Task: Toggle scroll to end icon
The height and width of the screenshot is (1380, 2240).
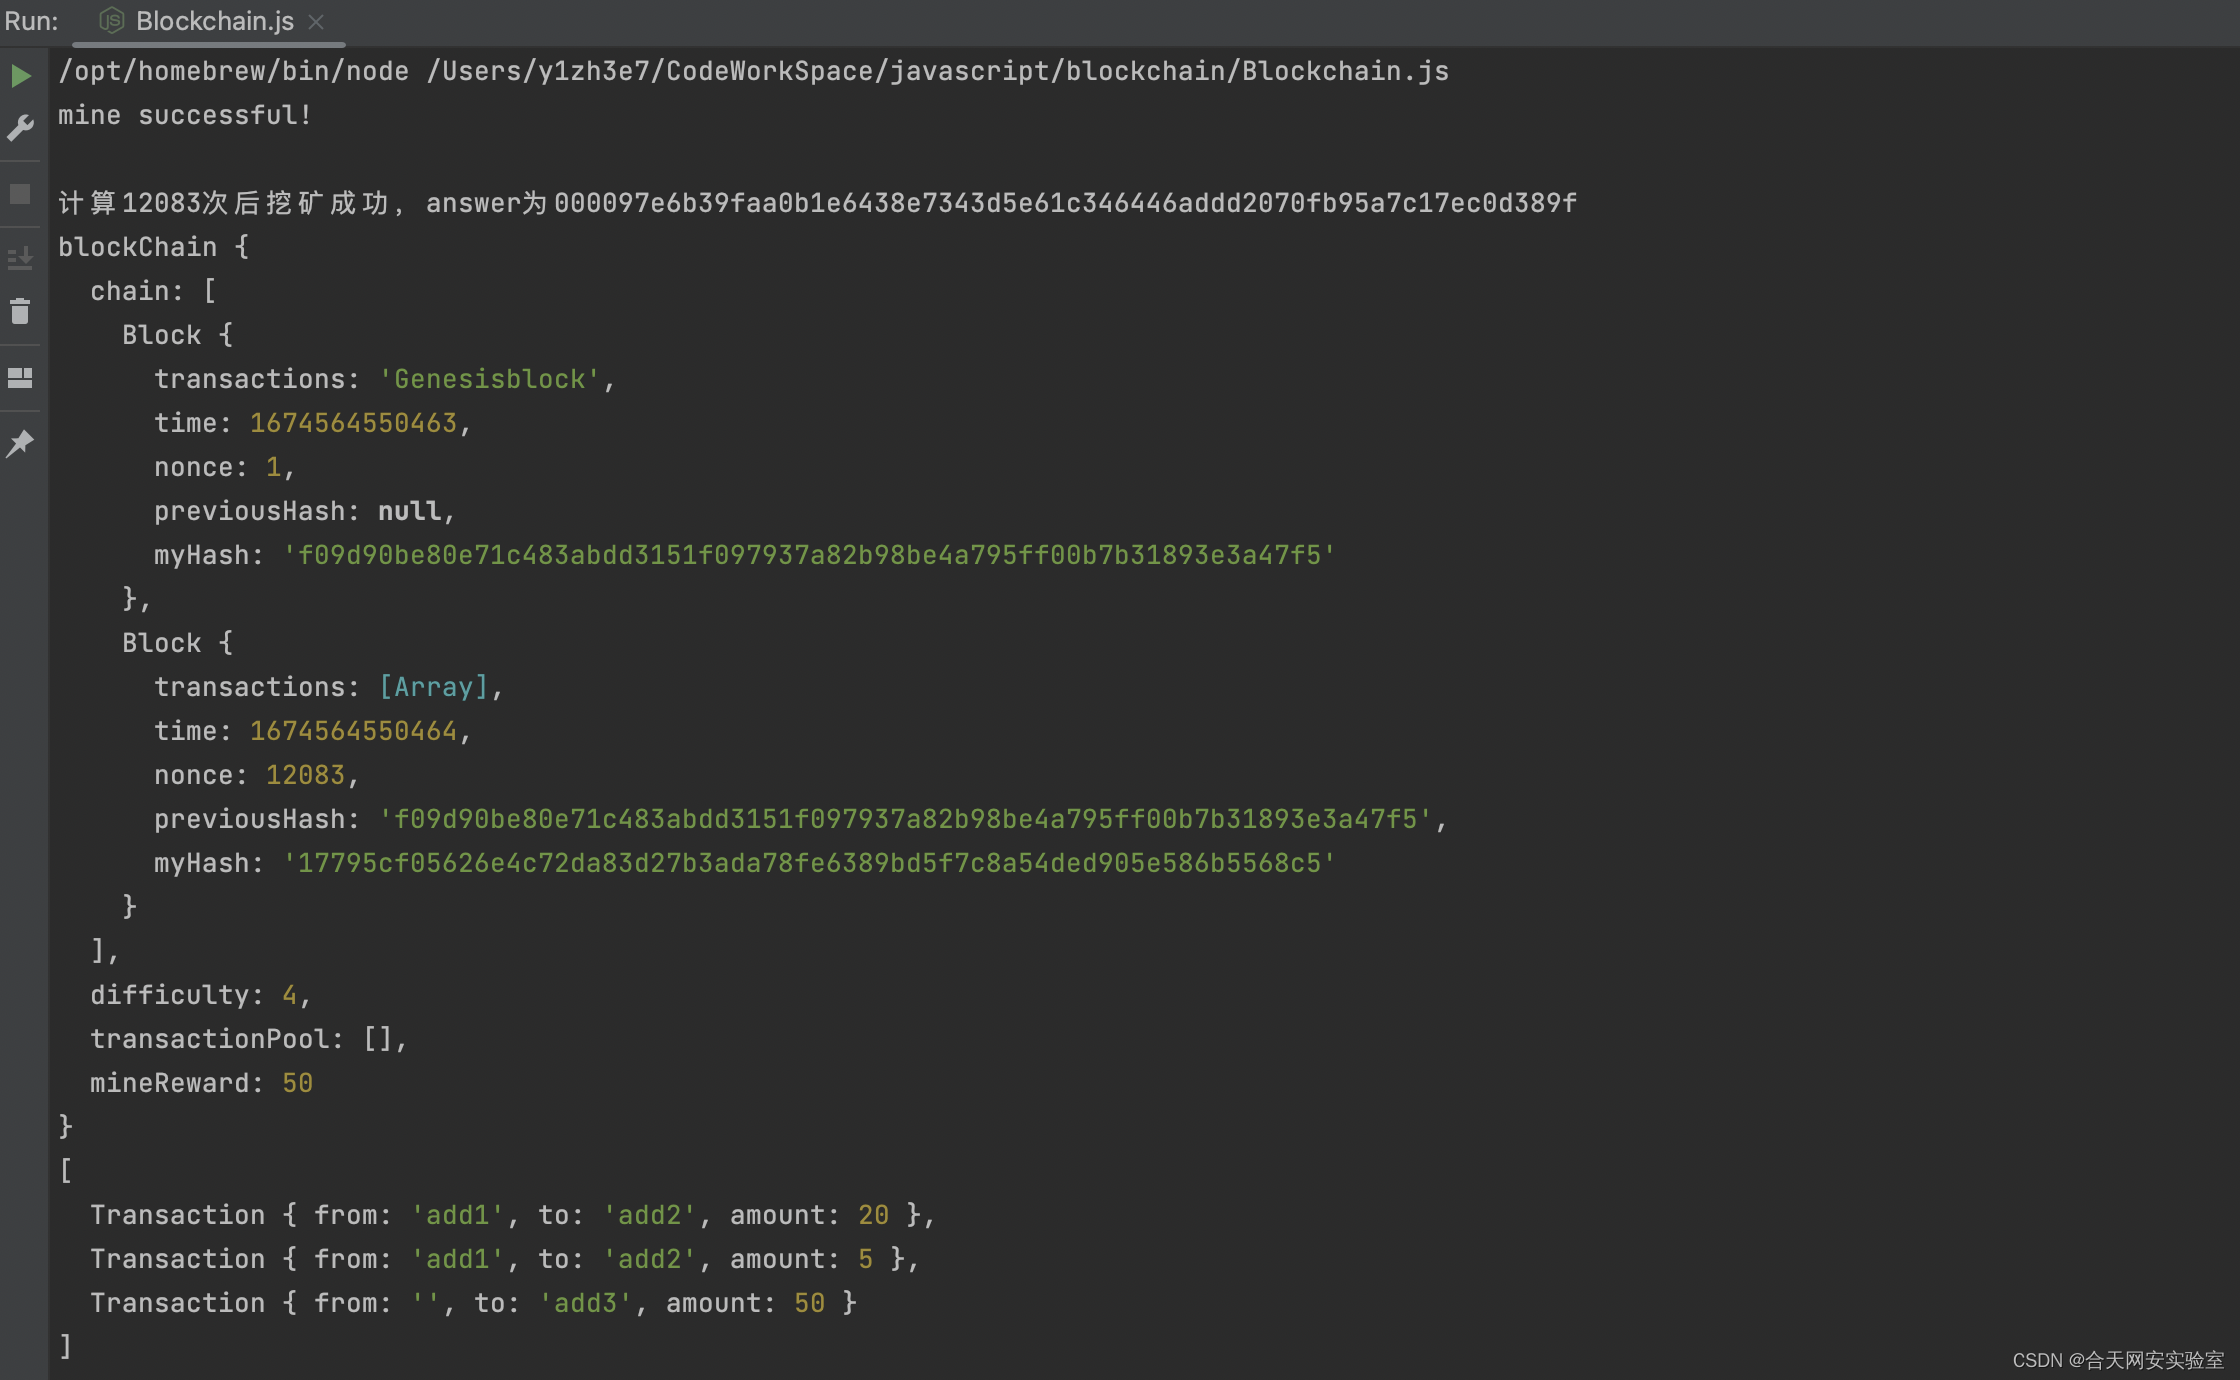Action: tap(20, 258)
